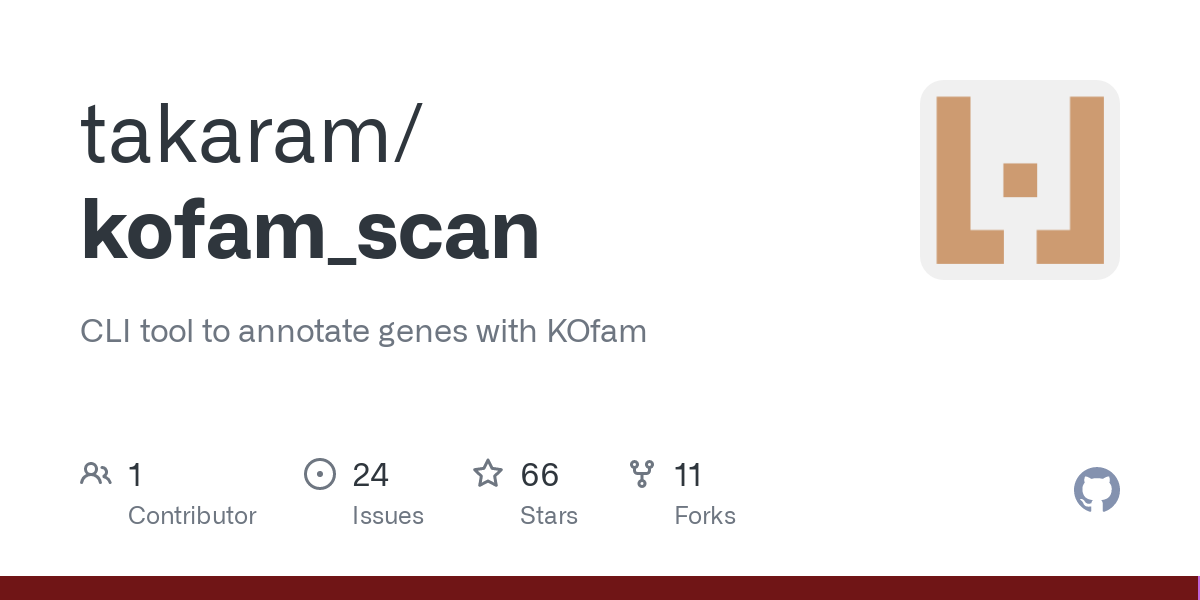
Task: Open the kofam_scan repository title
Action: coord(310,234)
